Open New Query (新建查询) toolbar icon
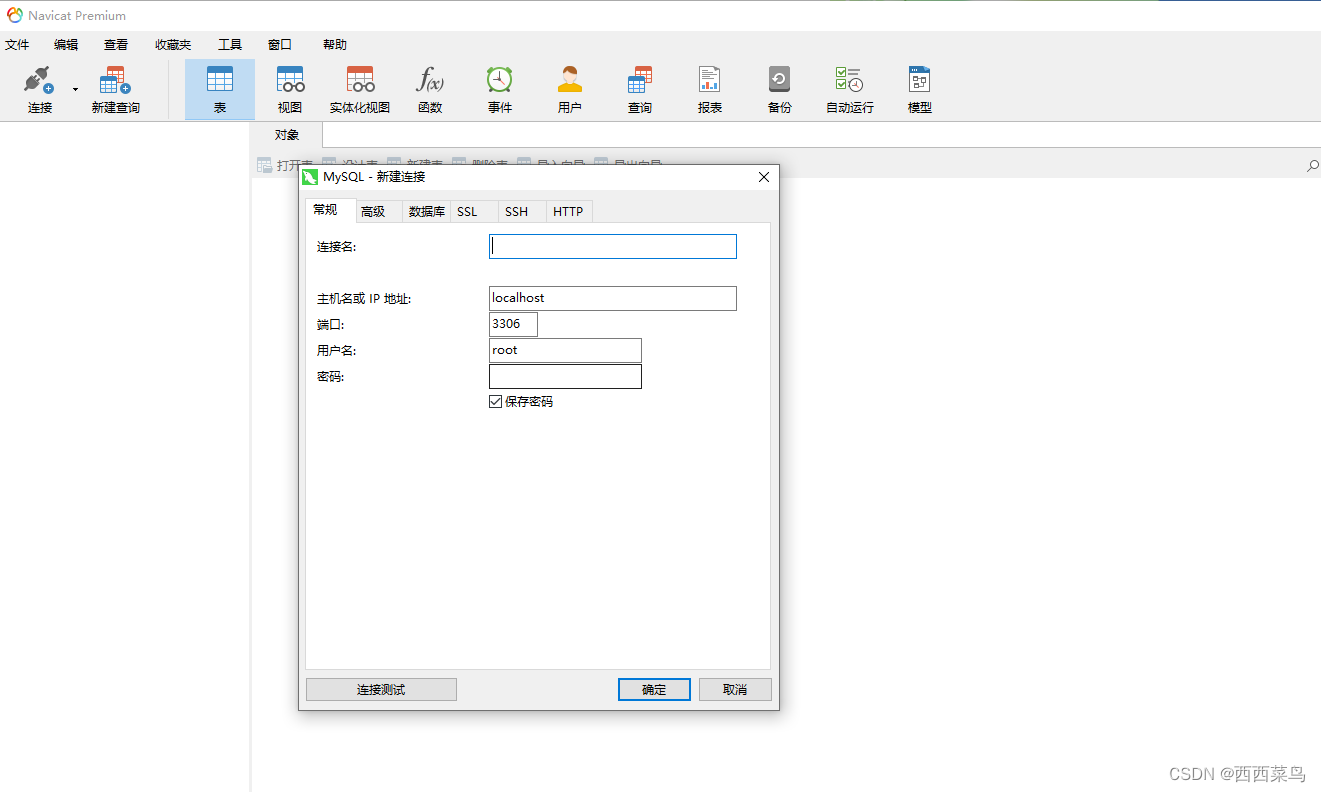 click(115, 80)
